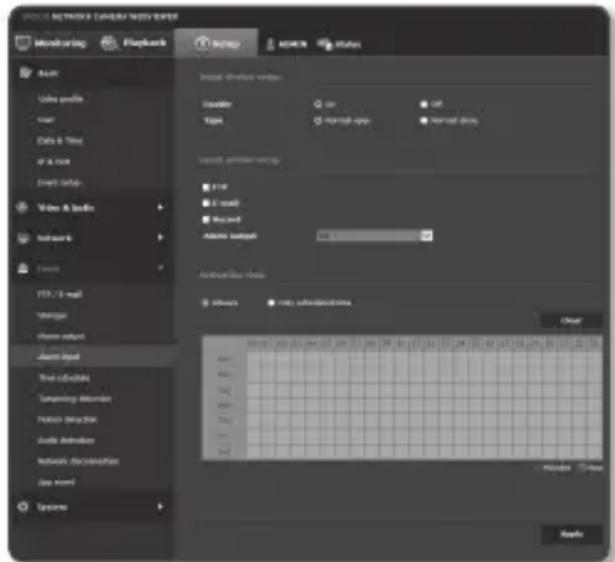Viewport: 615px width, 562px height.
Task: Open FTP / E-mail settings
Action: click(x=60, y=294)
